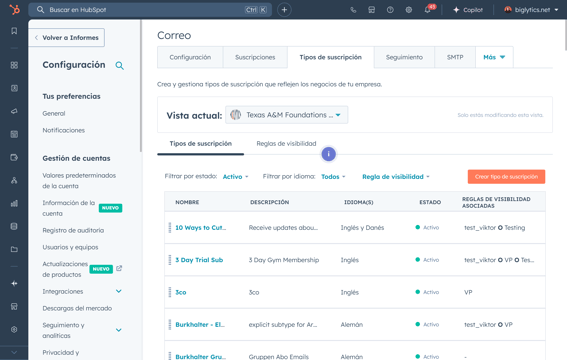Image resolution: width=567 pixels, height=360 pixels.
Task: Open the 3 Day Trial Sub subscription
Action: (x=199, y=260)
